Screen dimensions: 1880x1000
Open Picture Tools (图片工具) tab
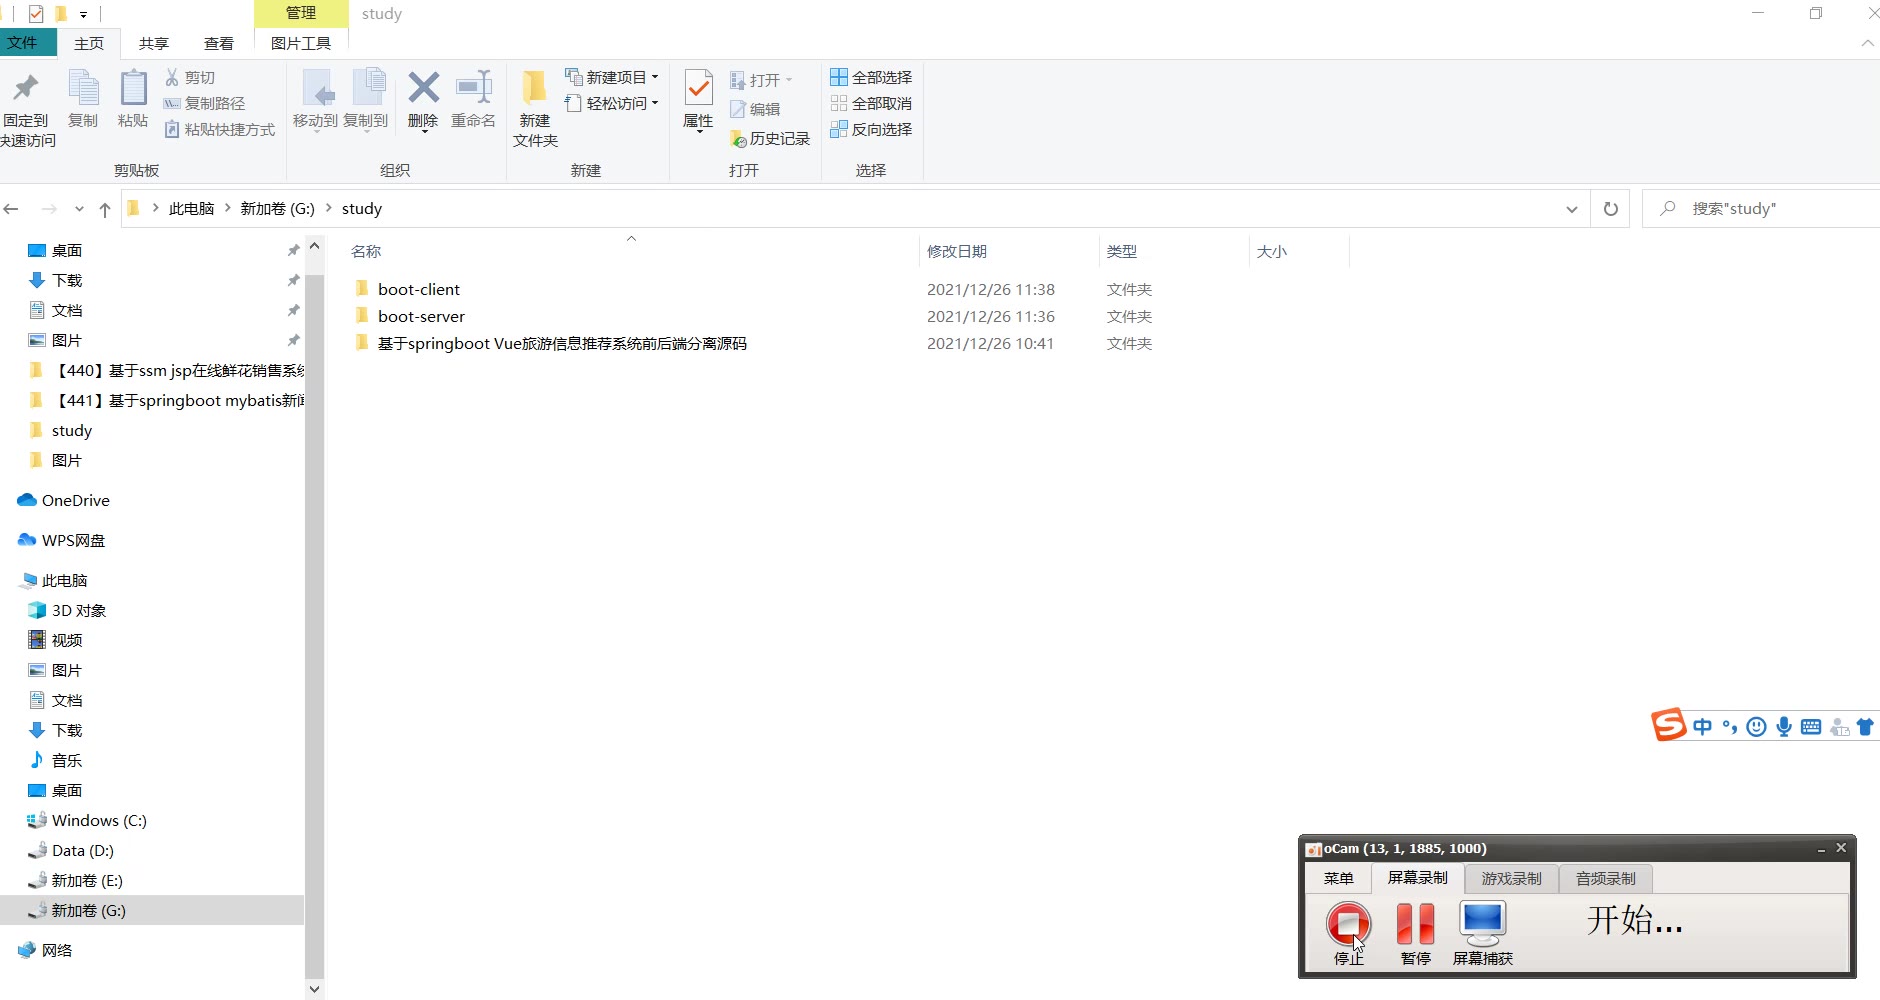coord(301,43)
